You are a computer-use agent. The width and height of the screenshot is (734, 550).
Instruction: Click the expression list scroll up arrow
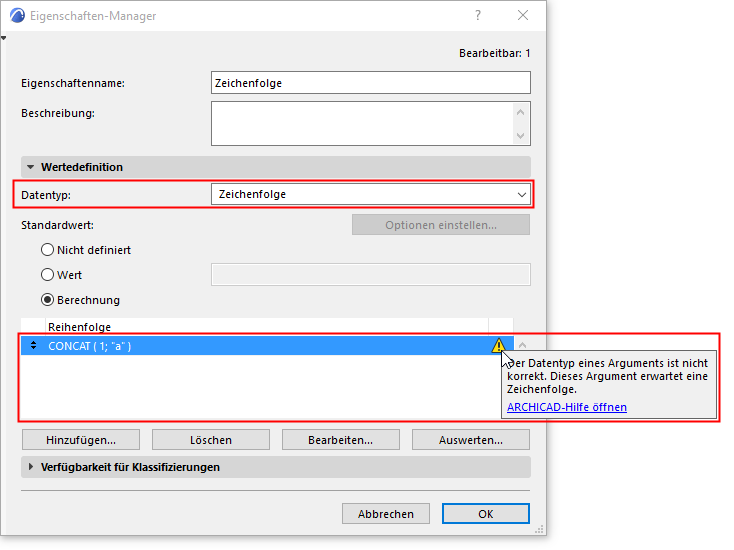[522, 345]
